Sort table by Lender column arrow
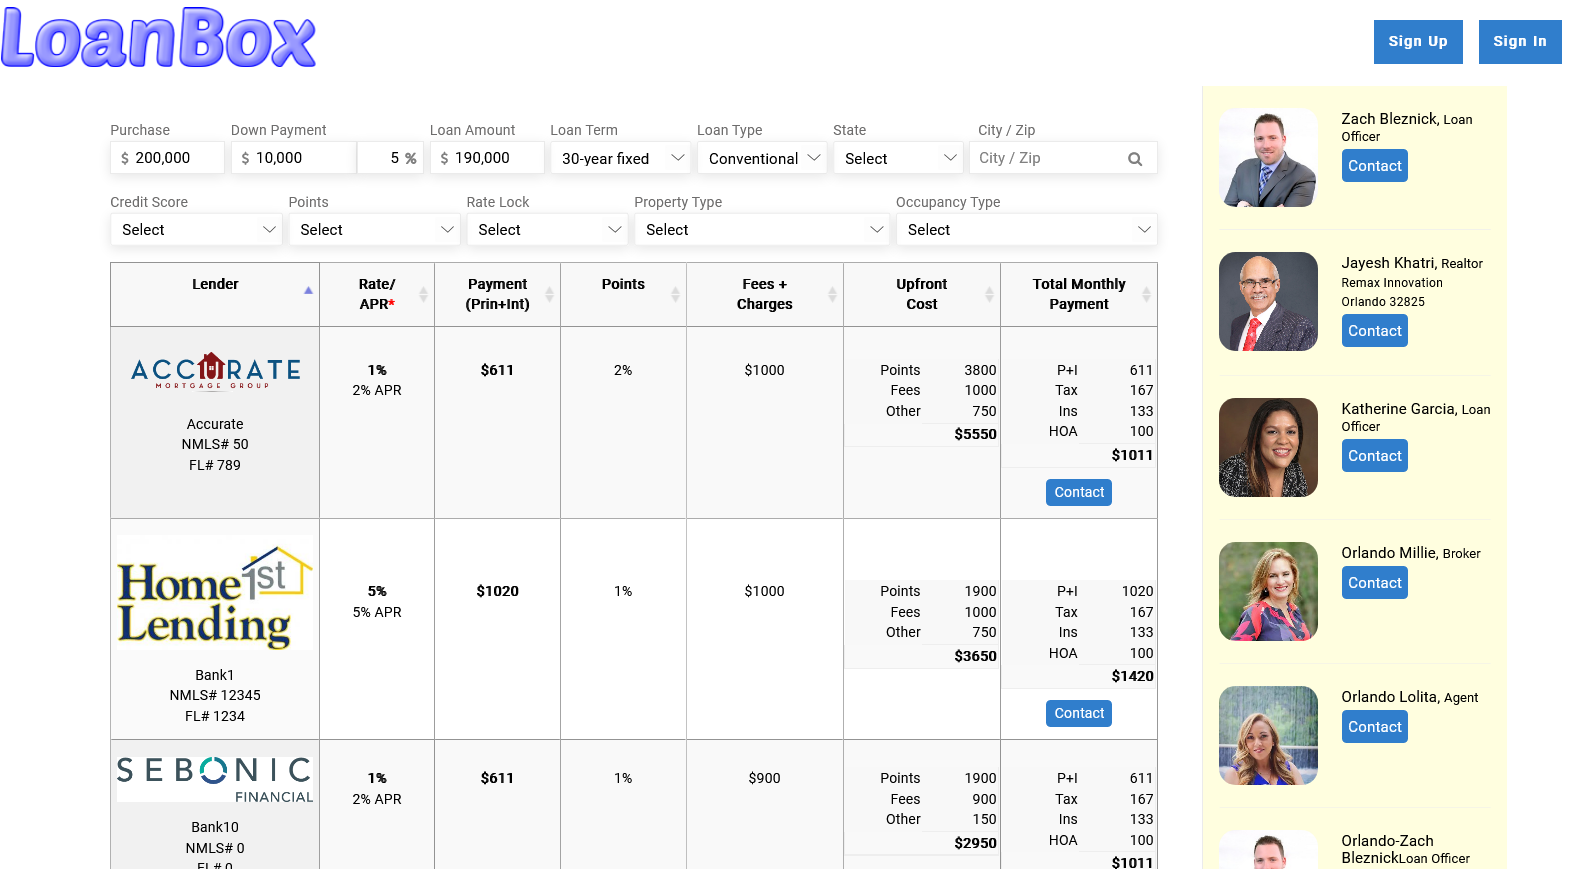Screen dimensions: 1574x869 308,291
